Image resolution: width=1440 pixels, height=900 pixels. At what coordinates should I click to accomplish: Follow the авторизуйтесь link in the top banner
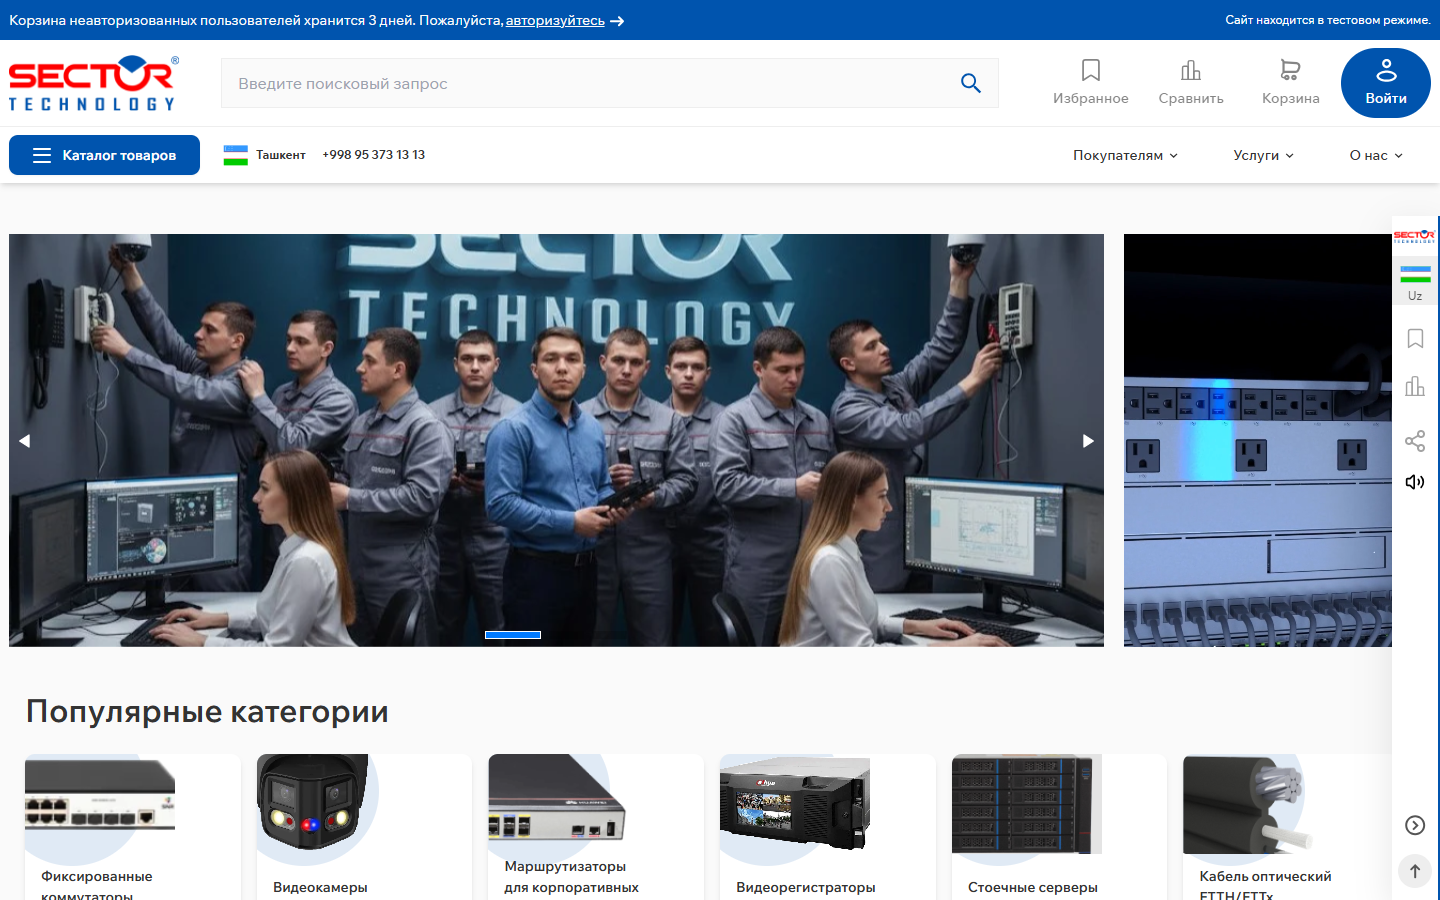point(555,20)
